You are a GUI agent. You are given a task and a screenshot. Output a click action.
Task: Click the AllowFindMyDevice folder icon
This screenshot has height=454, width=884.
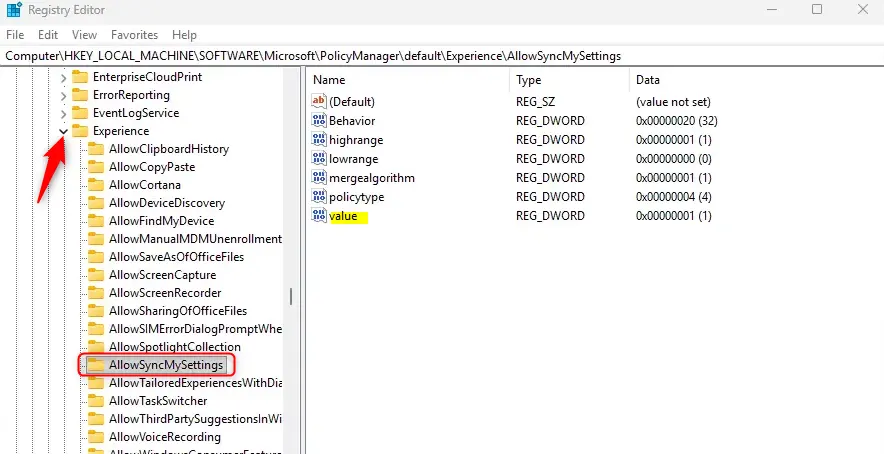(x=96, y=221)
